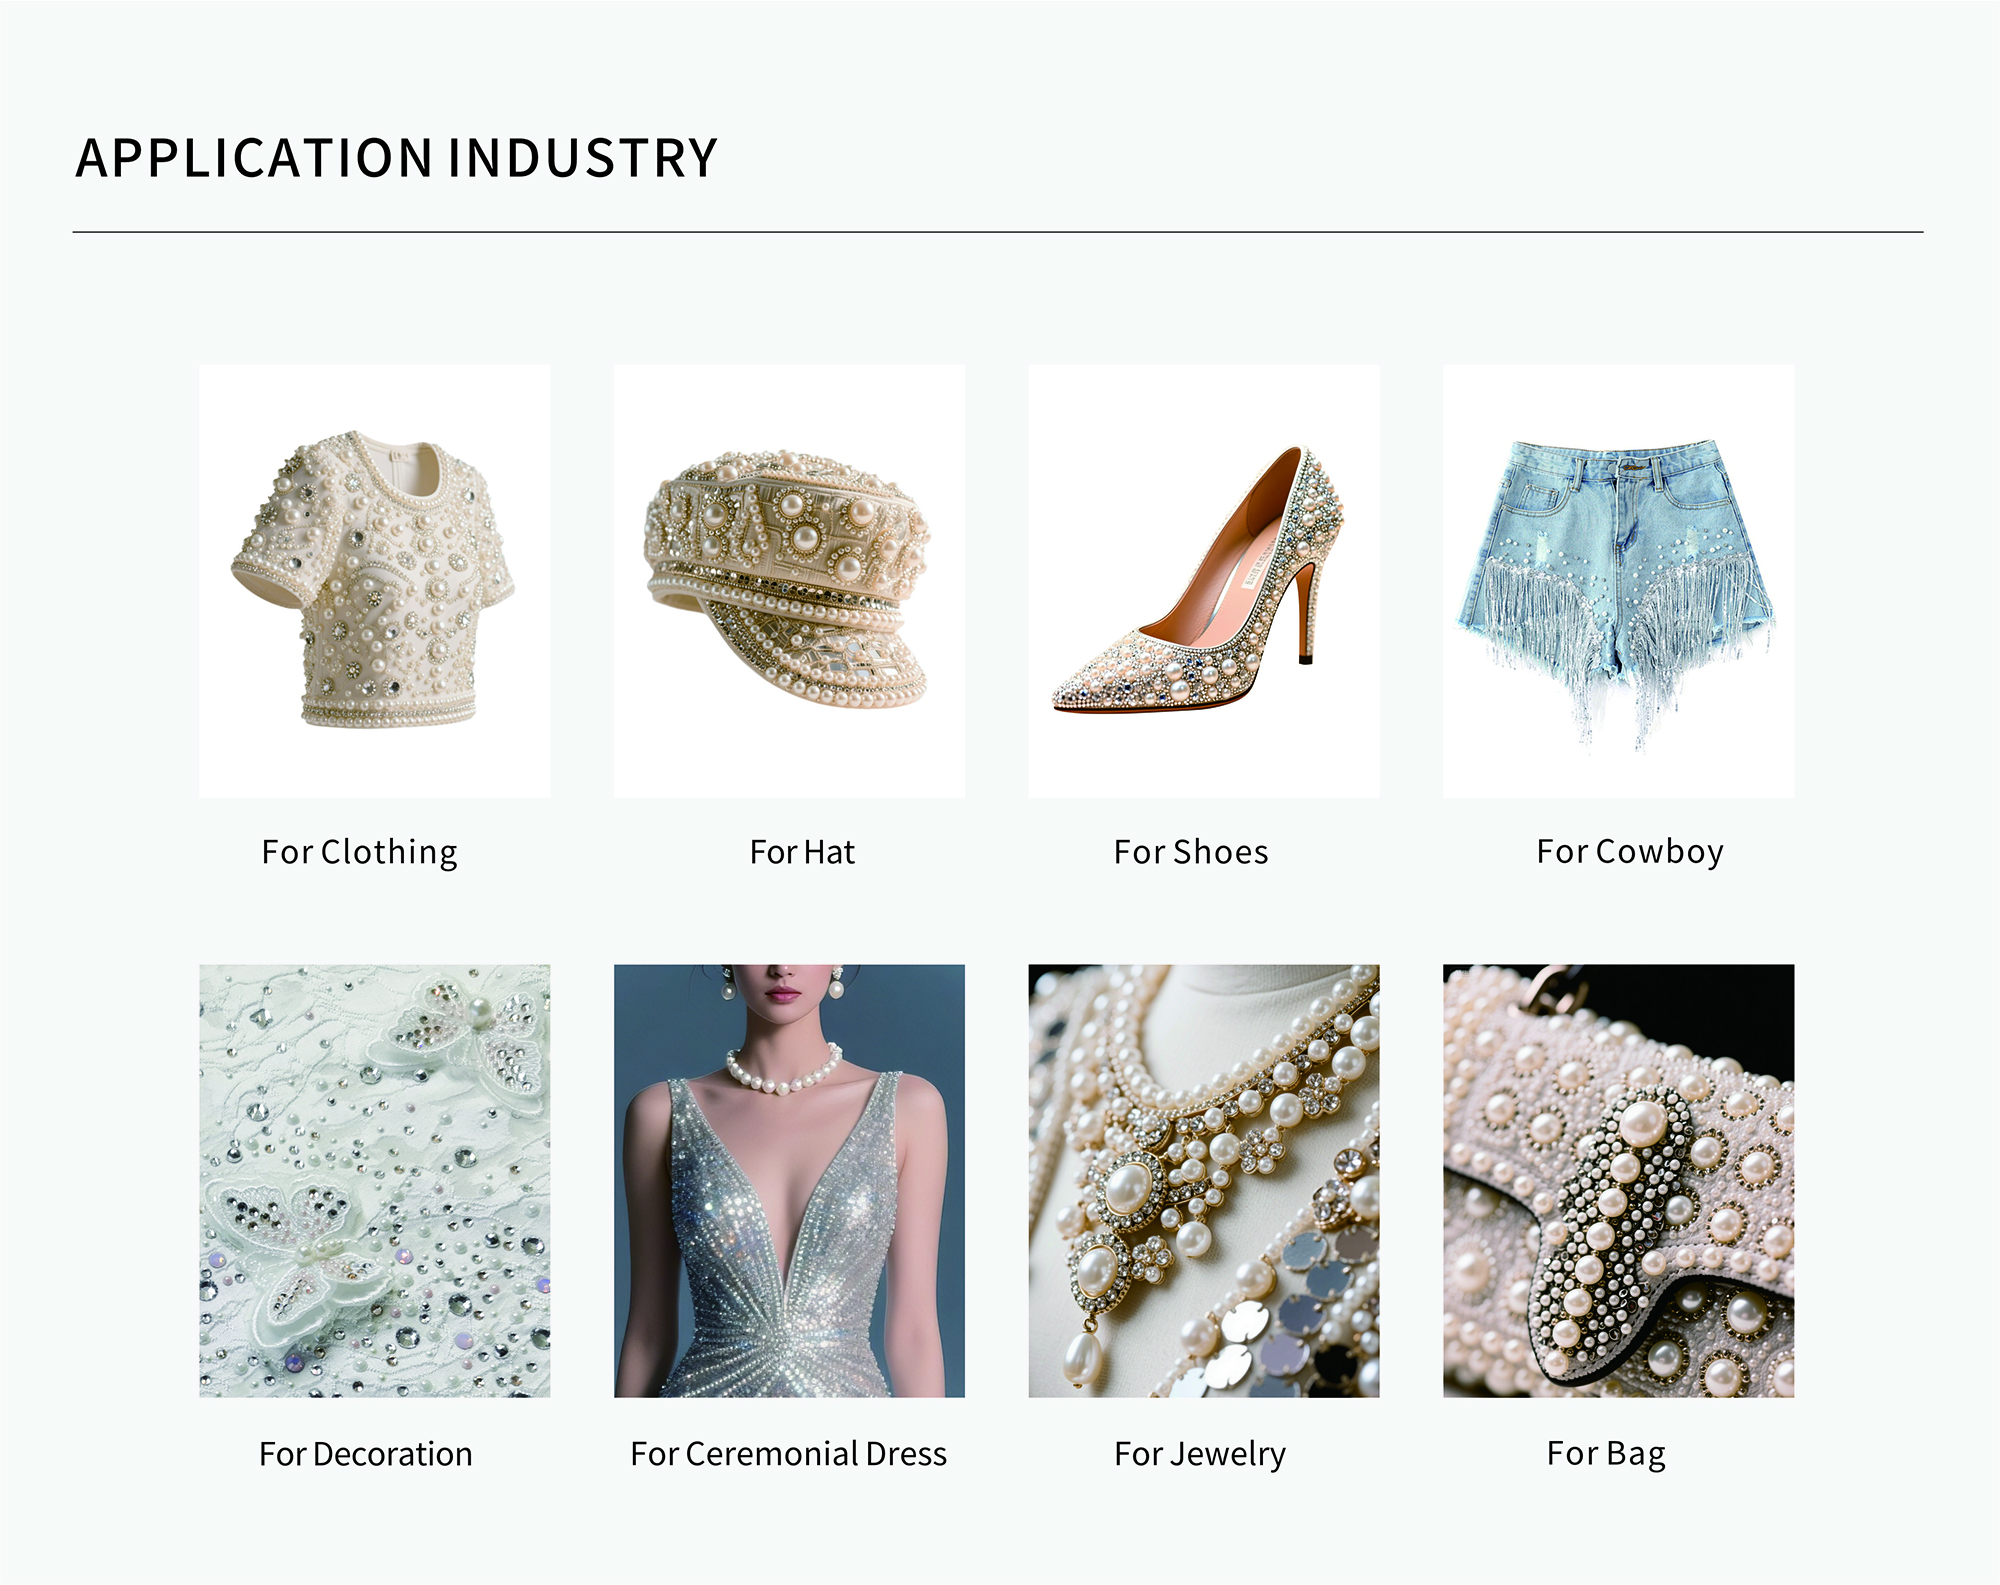
Task: Click the 'APPLICATION INDUSTRY' heading
Action: [x=397, y=158]
